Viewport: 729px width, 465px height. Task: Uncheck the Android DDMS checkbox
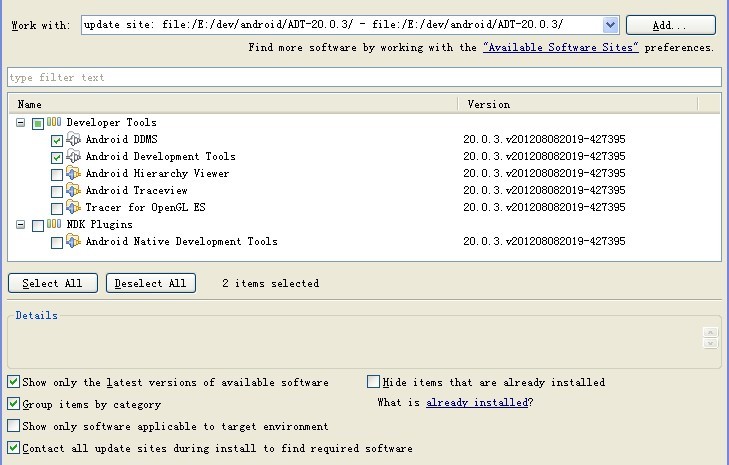pos(57,140)
